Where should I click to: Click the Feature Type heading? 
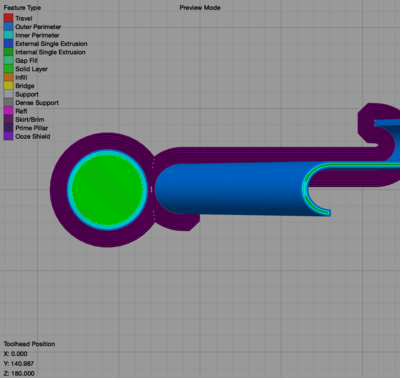22,8
